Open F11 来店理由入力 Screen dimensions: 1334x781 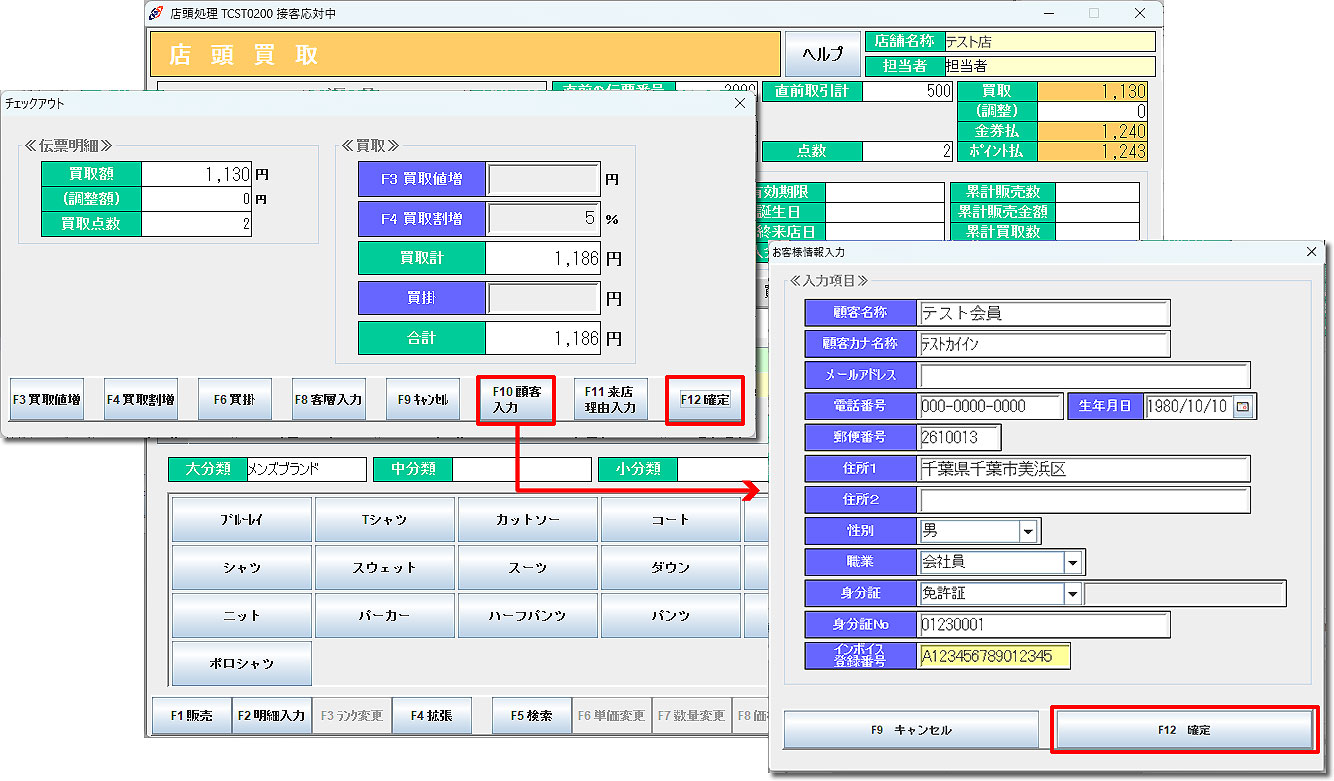click(610, 400)
